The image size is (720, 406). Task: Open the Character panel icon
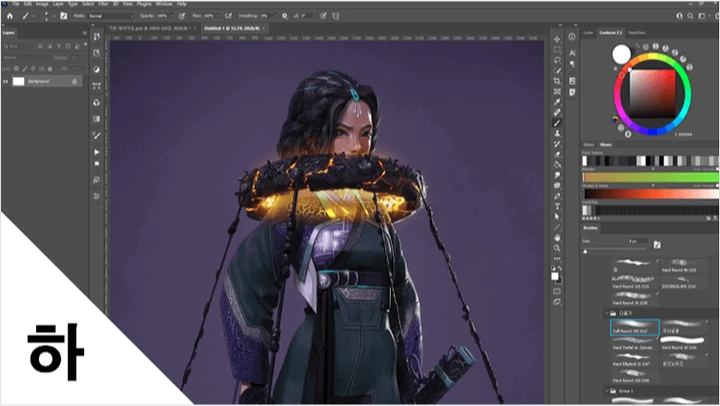pos(572,53)
